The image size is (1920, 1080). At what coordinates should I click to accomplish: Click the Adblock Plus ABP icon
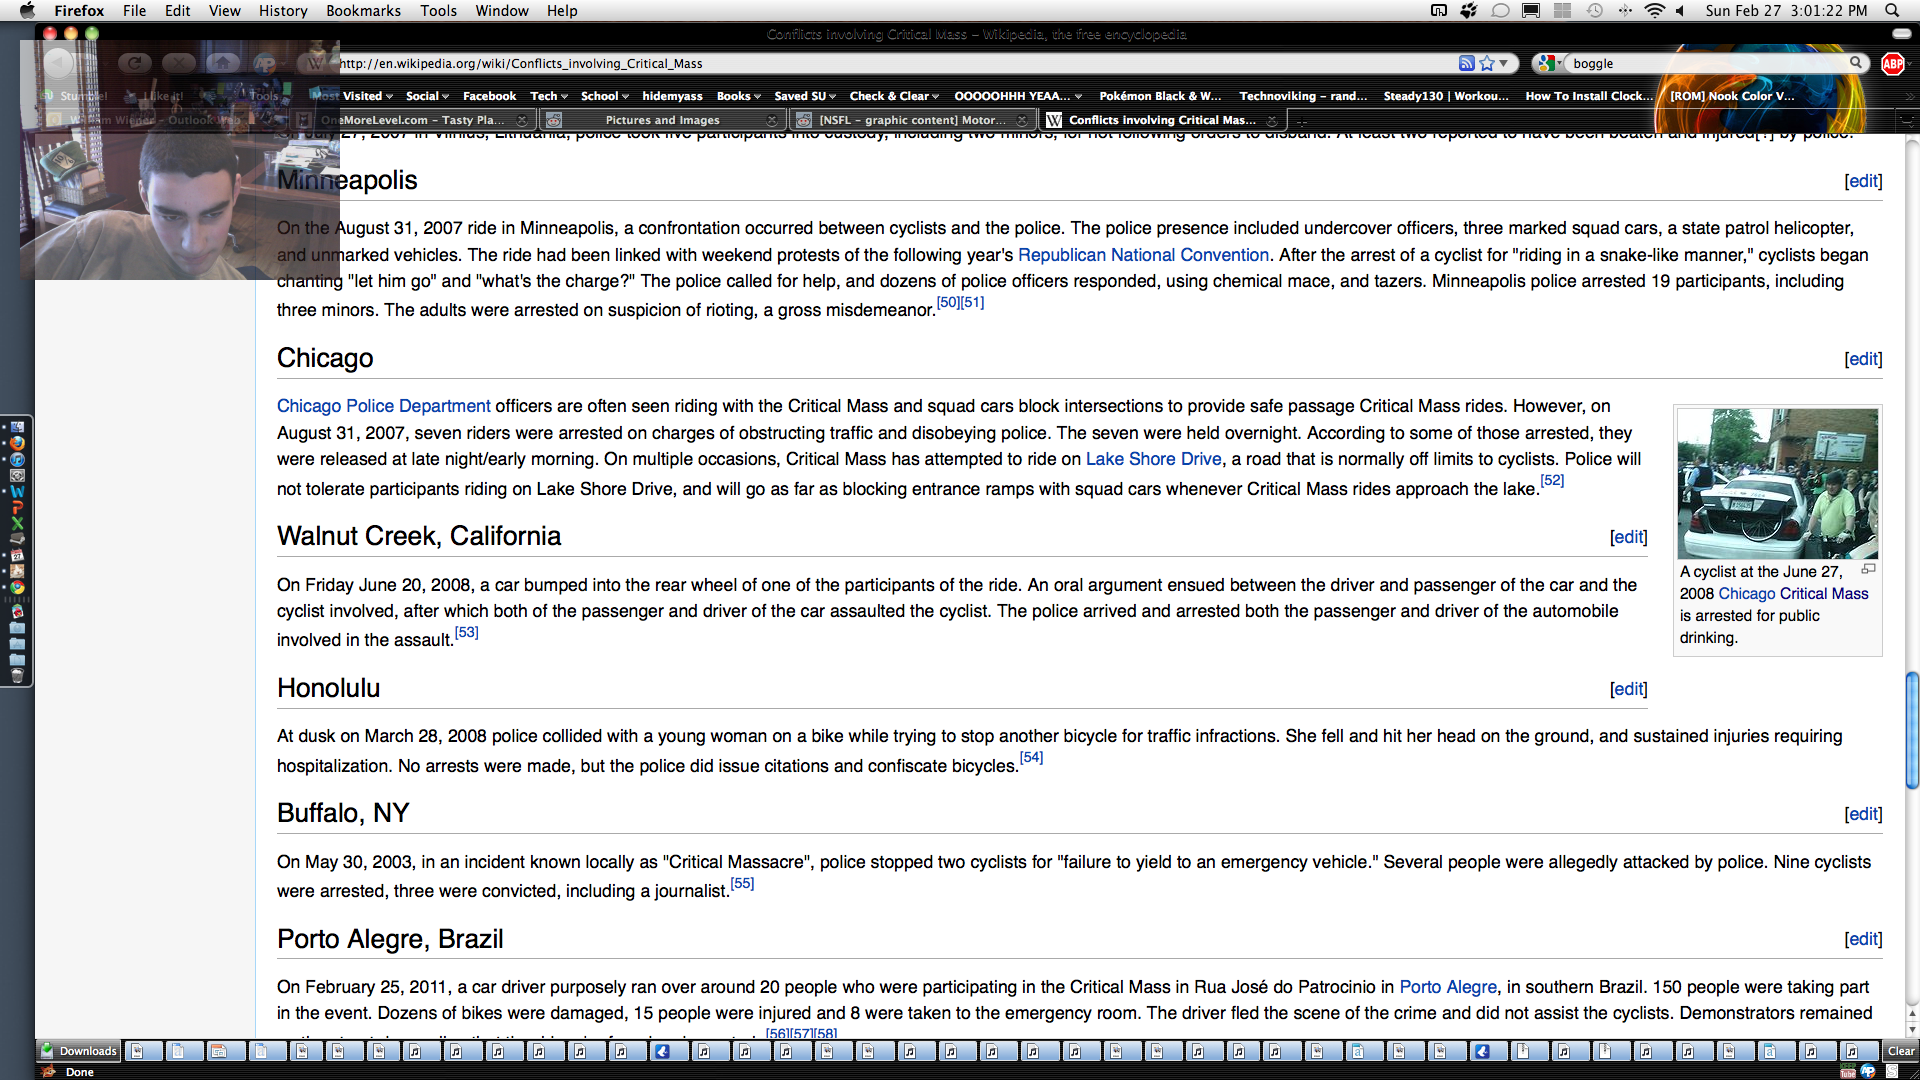1892,63
